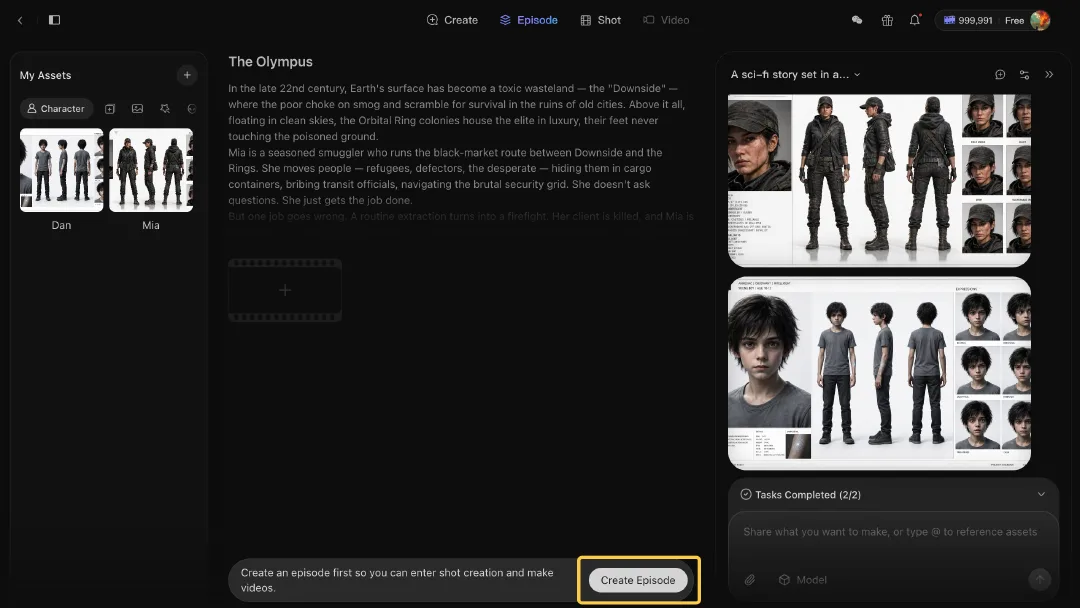Open the Mia character sheet image in chat
This screenshot has height=608, width=1080.
[x=880, y=180]
